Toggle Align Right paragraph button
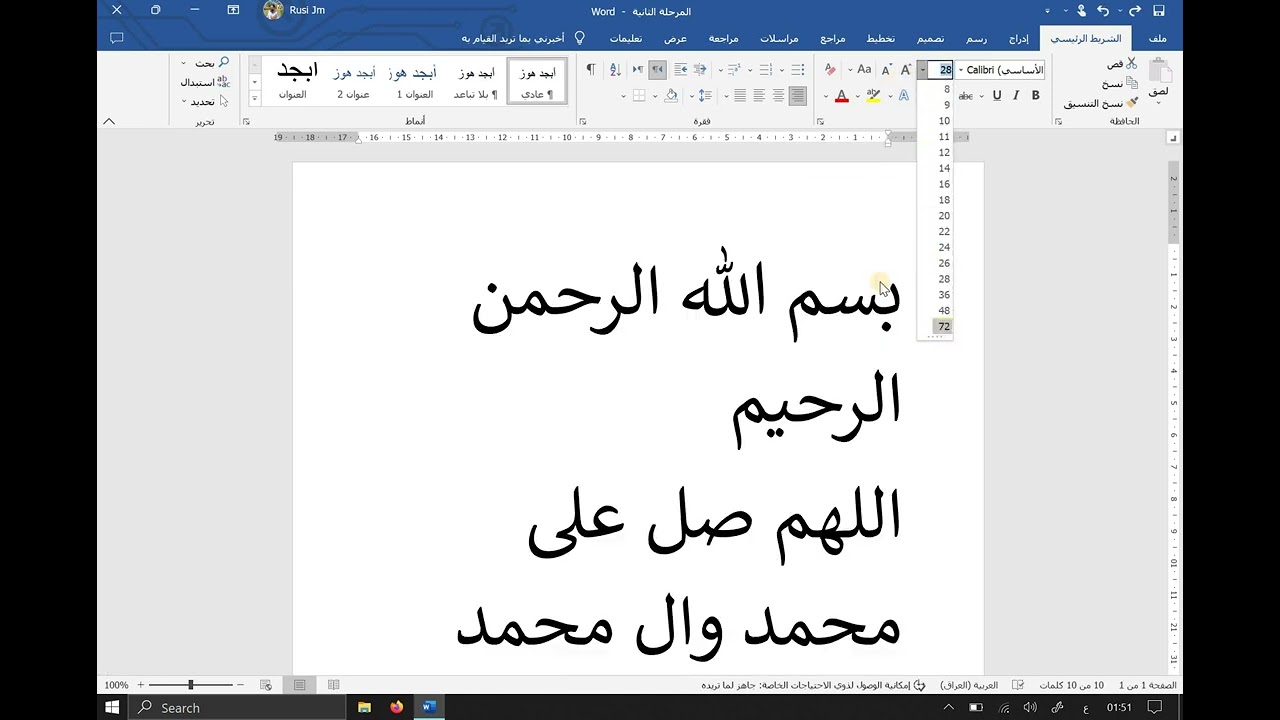 click(797, 96)
